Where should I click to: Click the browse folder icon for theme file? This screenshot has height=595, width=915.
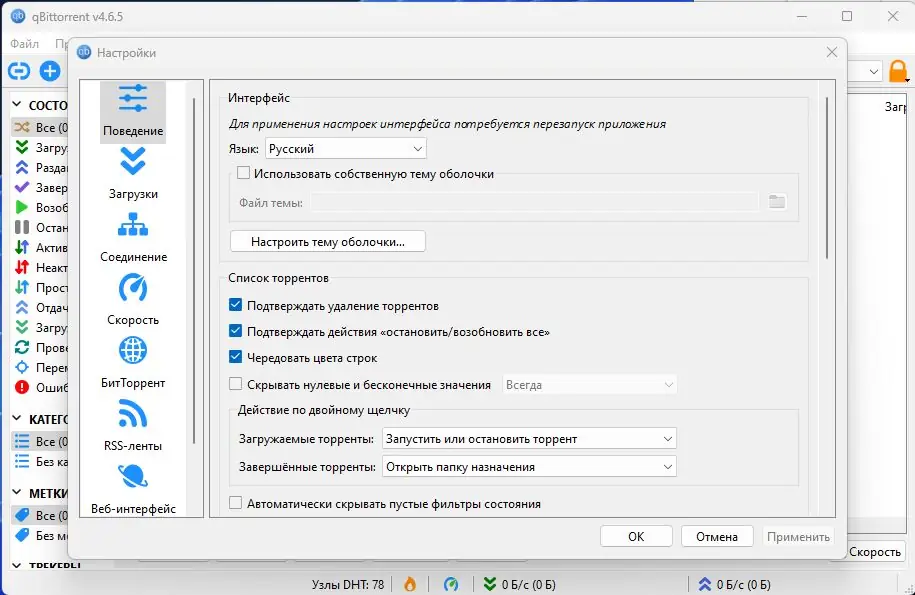tap(777, 202)
